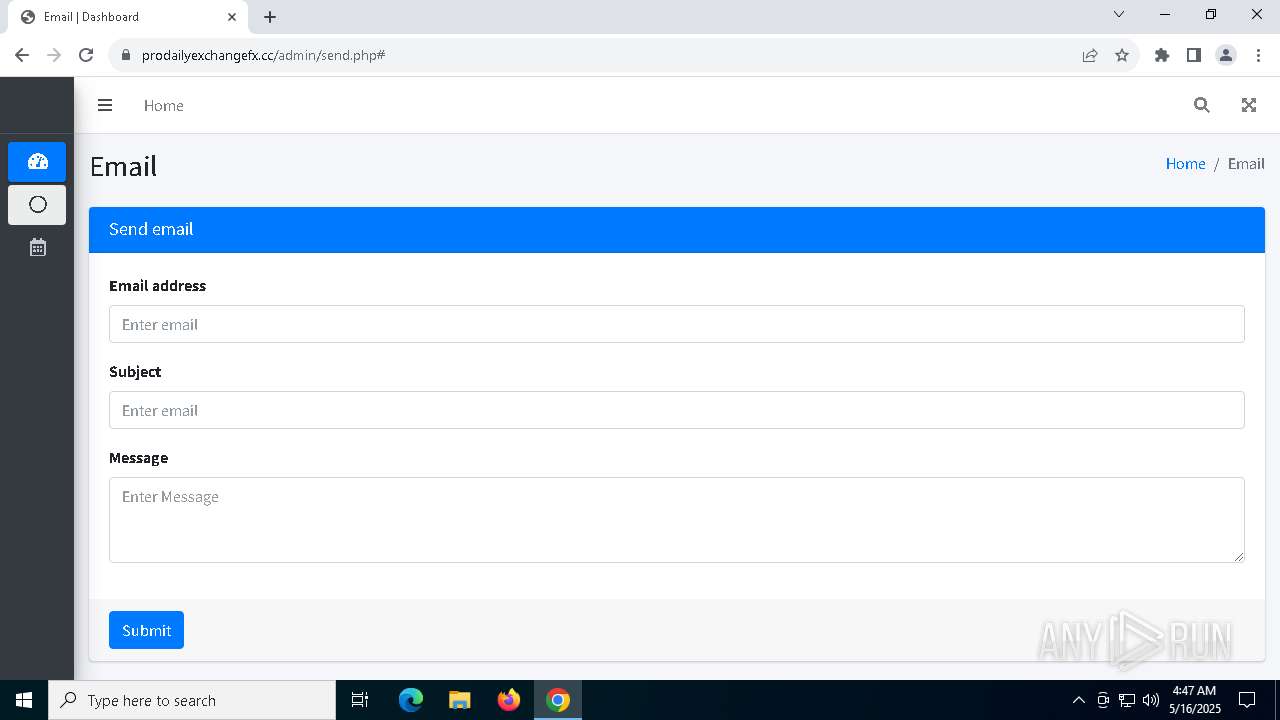Viewport: 1280px width, 720px height.
Task: Click Home in the top navbar
Action: (x=163, y=105)
